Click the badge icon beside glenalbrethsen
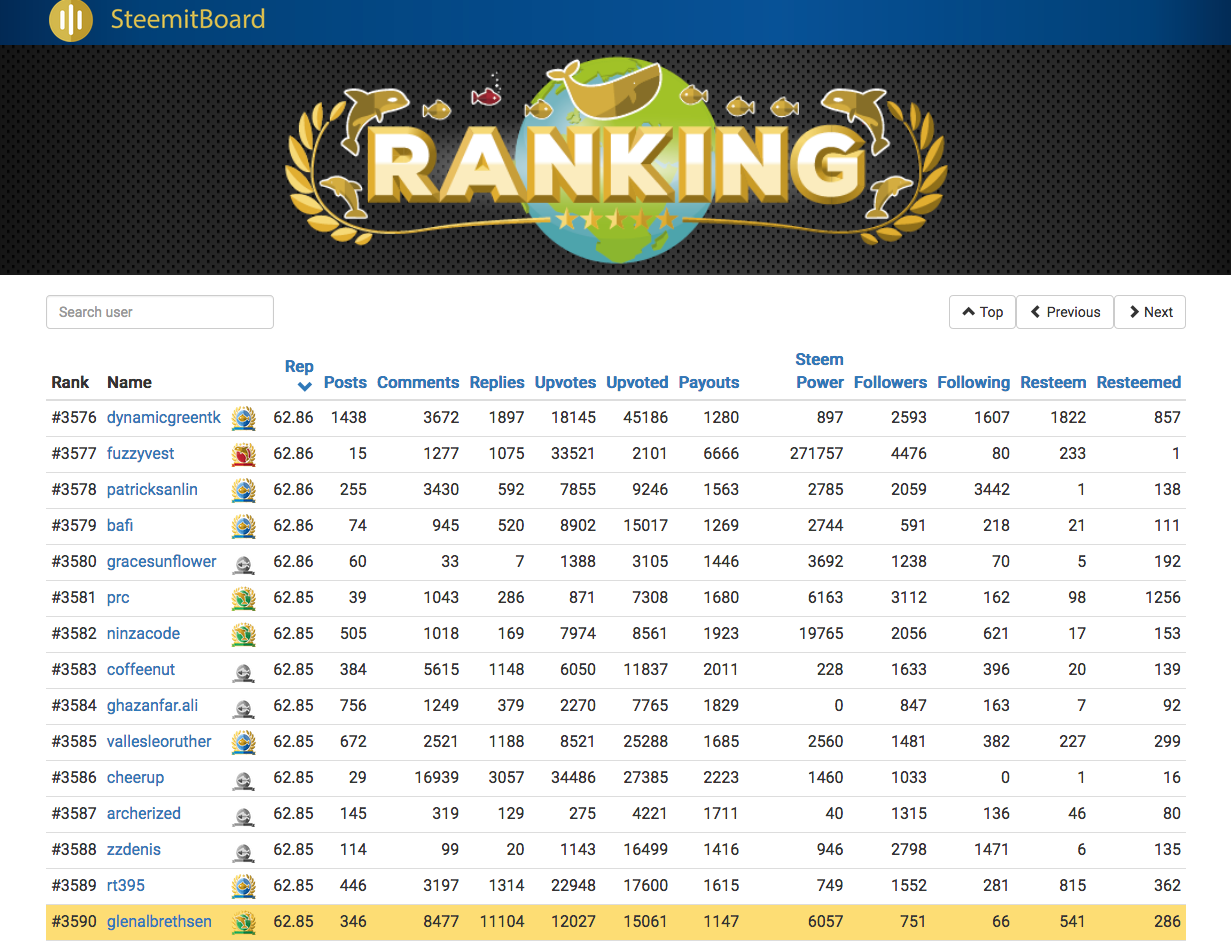This screenshot has height=949, width=1231. [x=243, y=922]
